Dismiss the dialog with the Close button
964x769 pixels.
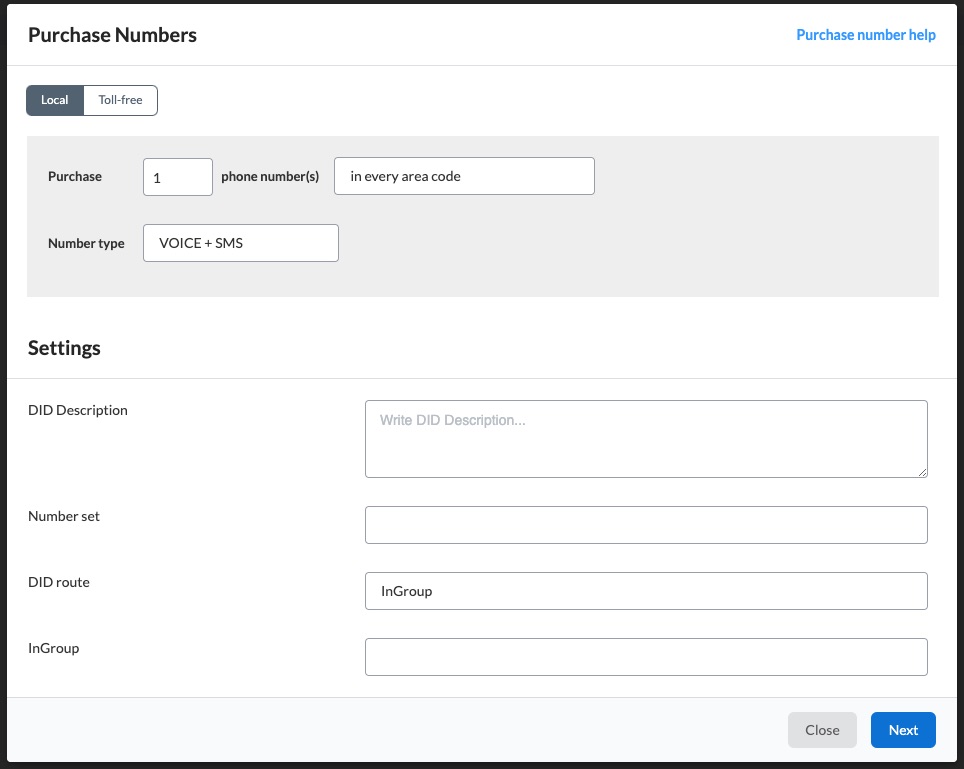coord(822,730)
